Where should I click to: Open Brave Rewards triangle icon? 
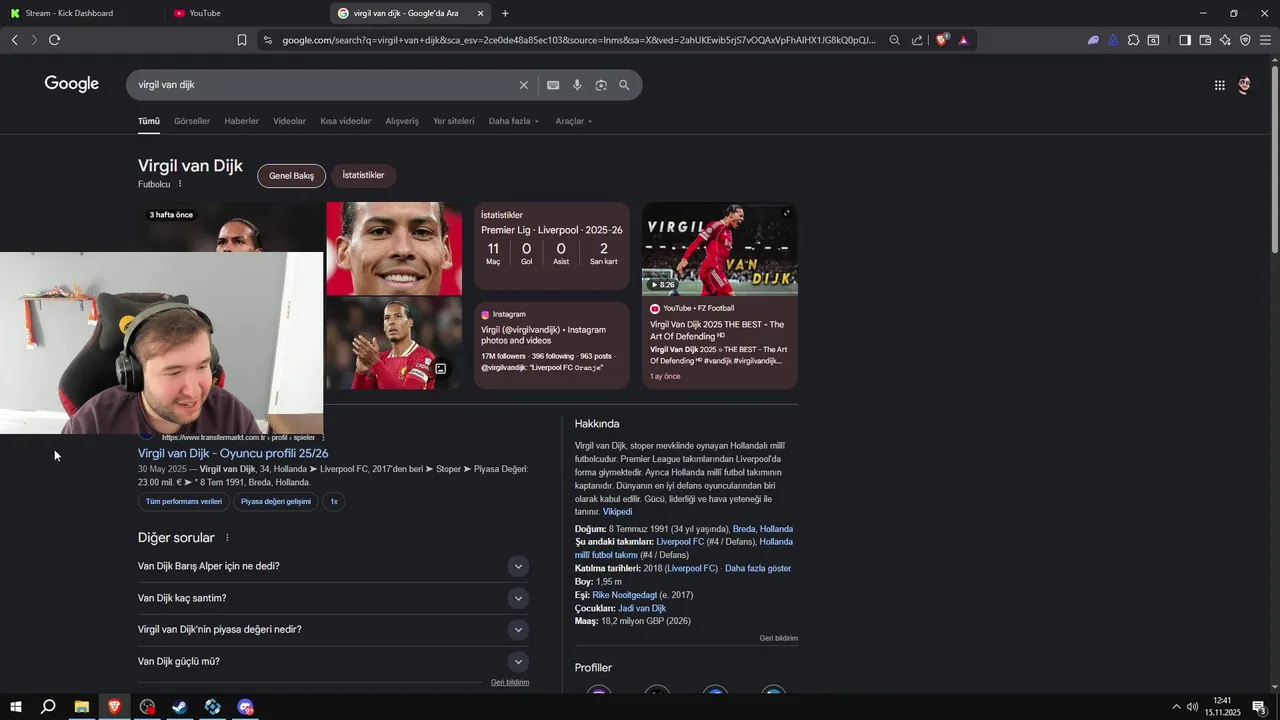click(963, 40)
